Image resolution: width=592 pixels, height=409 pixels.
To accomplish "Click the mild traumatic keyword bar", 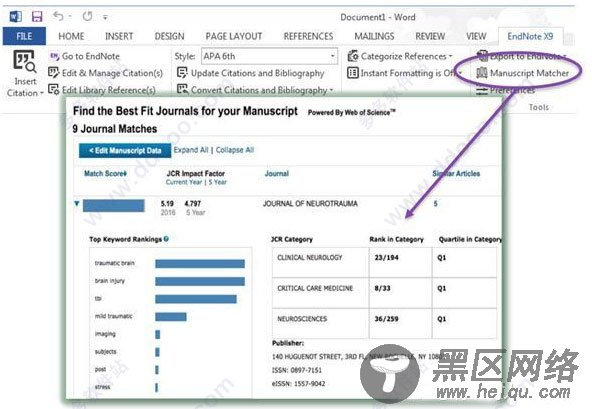I will 171,316.
